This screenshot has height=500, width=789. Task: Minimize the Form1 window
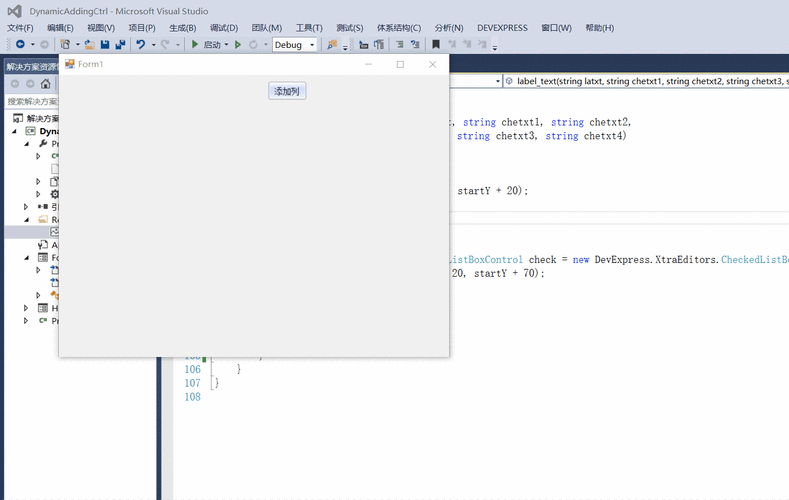pos(368,64)
